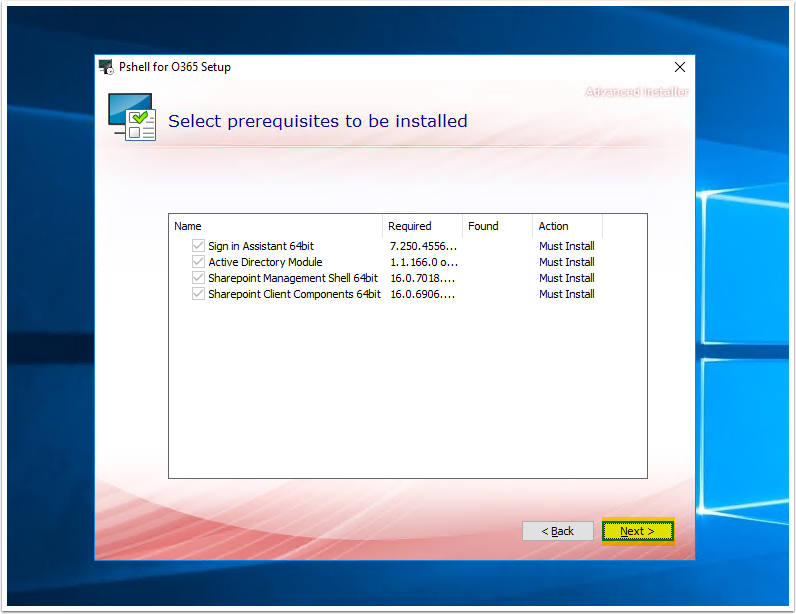Click the Select prerequisites to be installed heading

tap(318, 121)
